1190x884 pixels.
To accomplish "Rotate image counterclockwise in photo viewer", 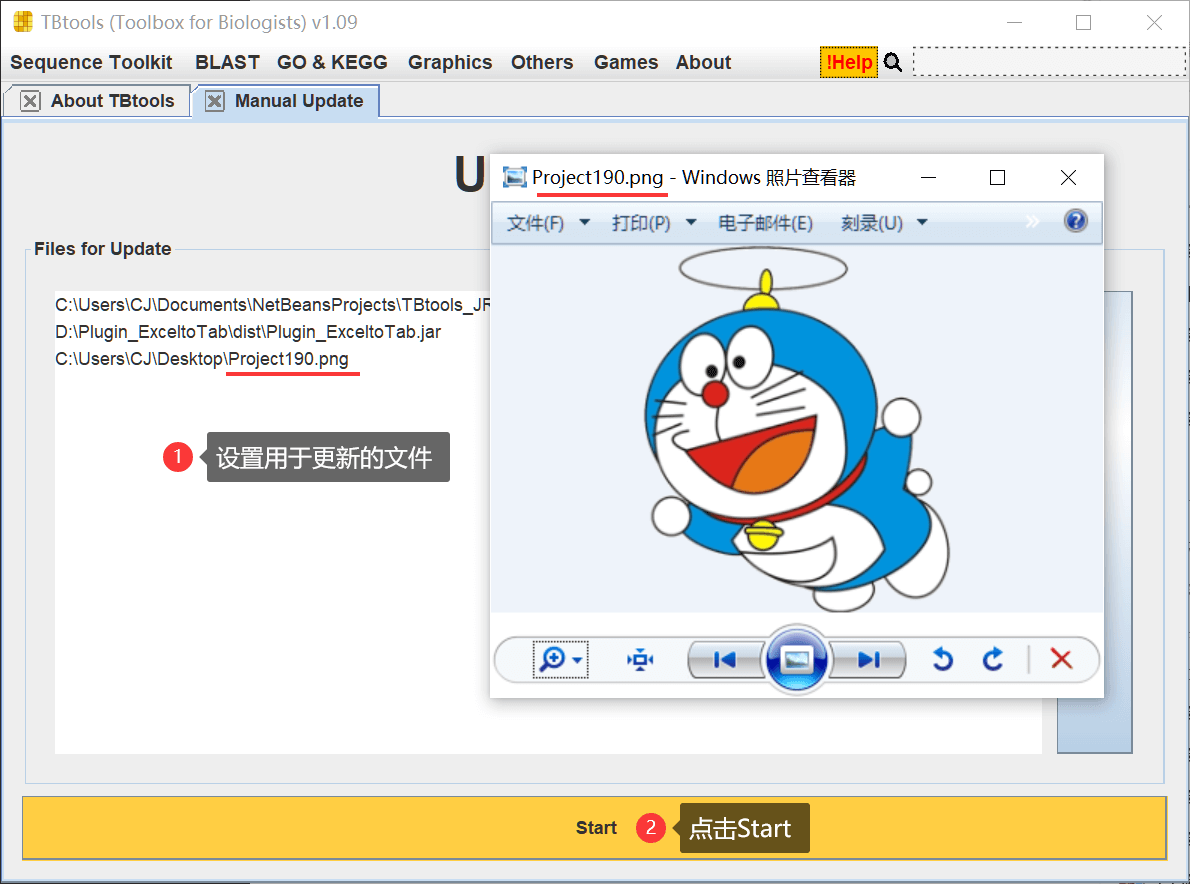I will pos(943,659).
